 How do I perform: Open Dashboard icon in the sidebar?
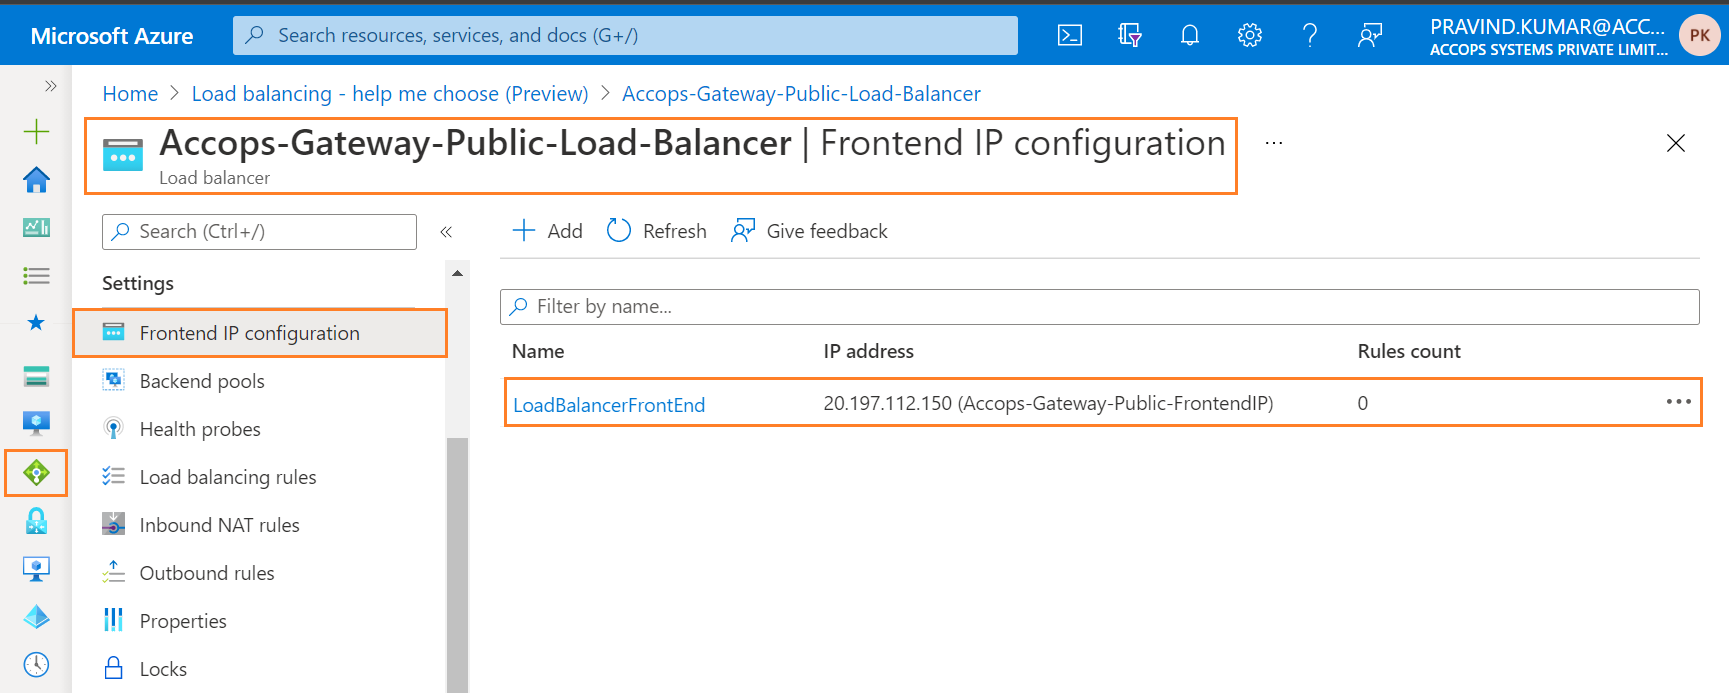36,227
